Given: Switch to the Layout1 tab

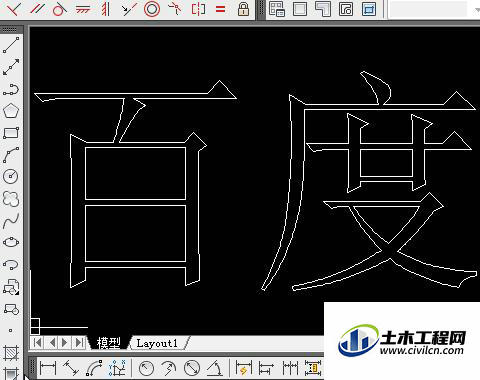Looking at the screenshot, I should [x=157, y=343].
